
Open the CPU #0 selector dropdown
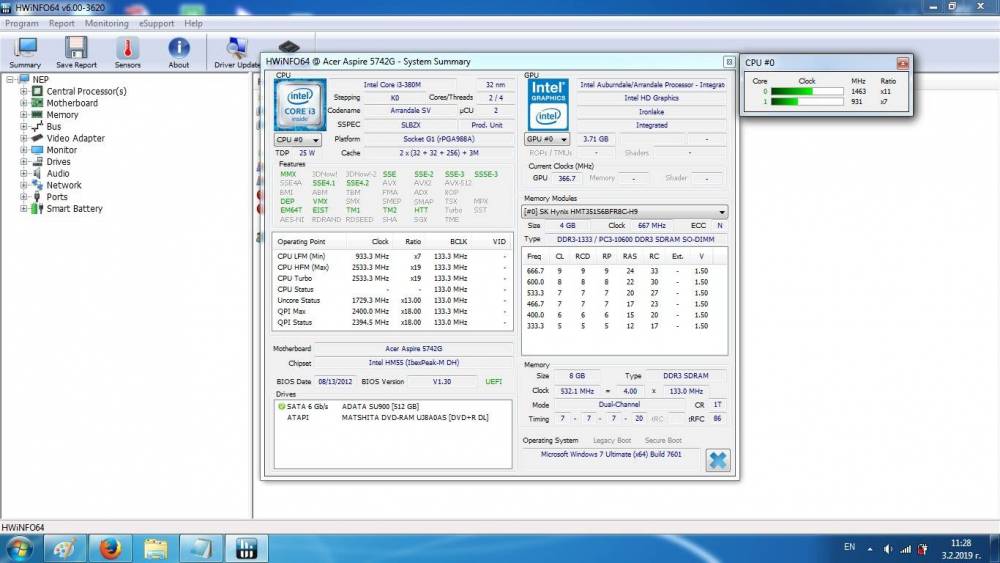pos(298,139)
